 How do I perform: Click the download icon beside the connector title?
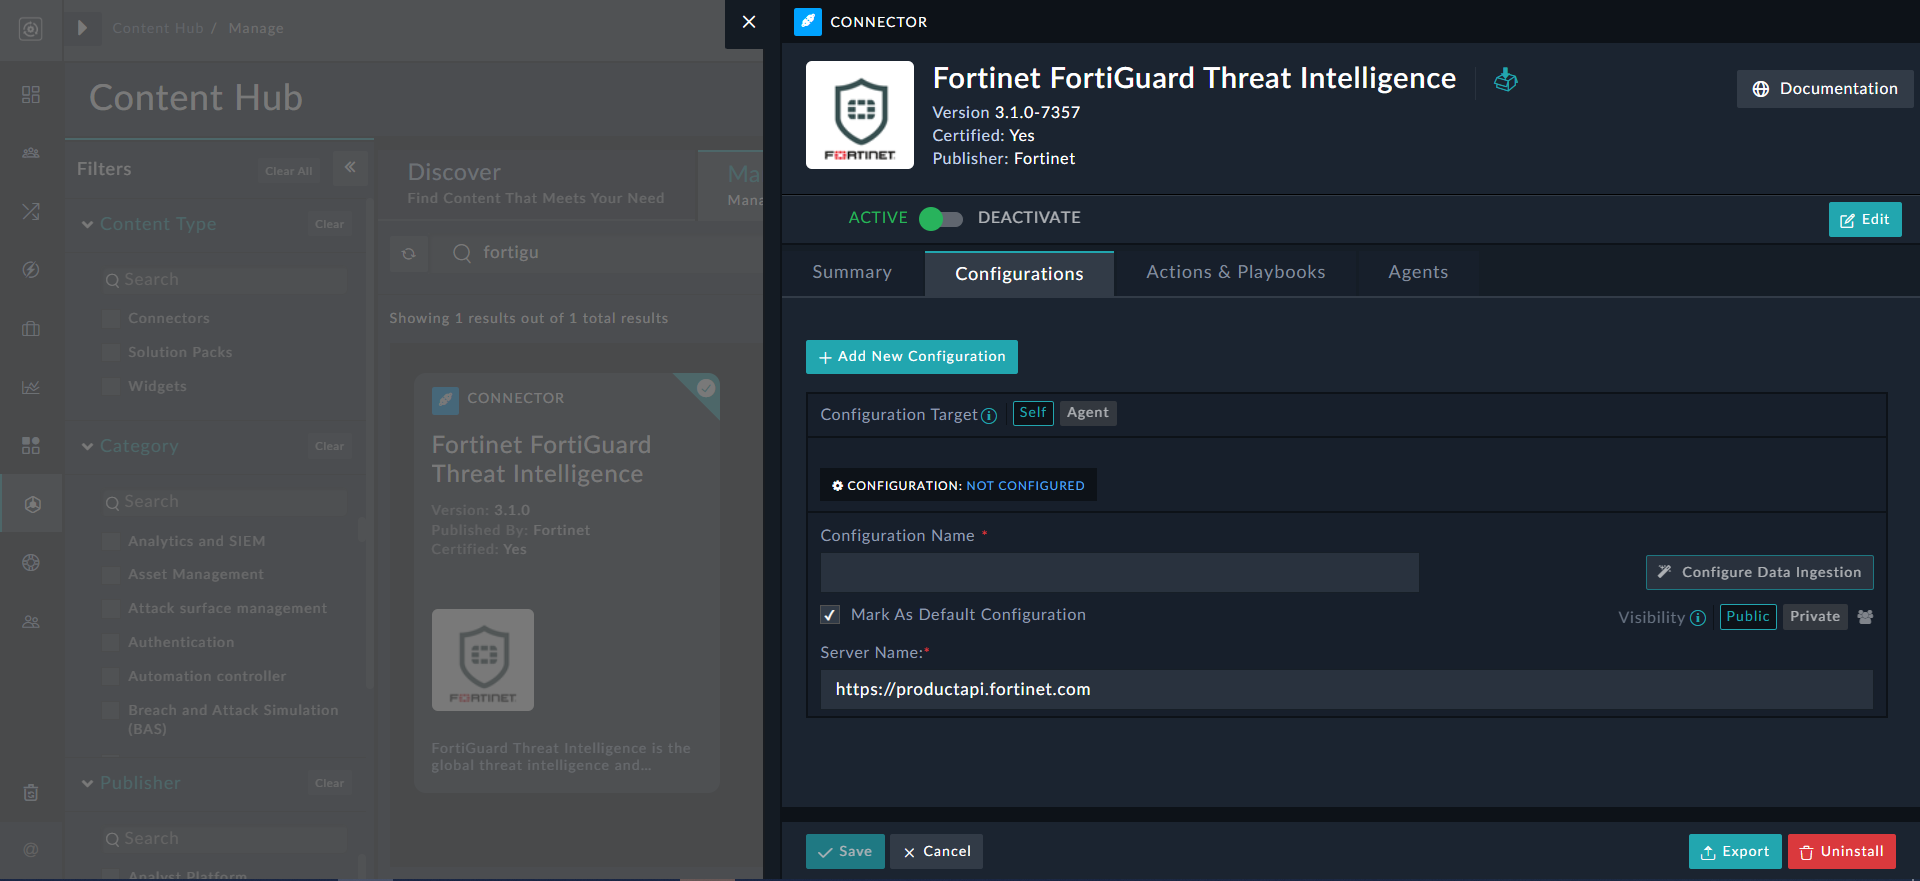point(1505,80)
